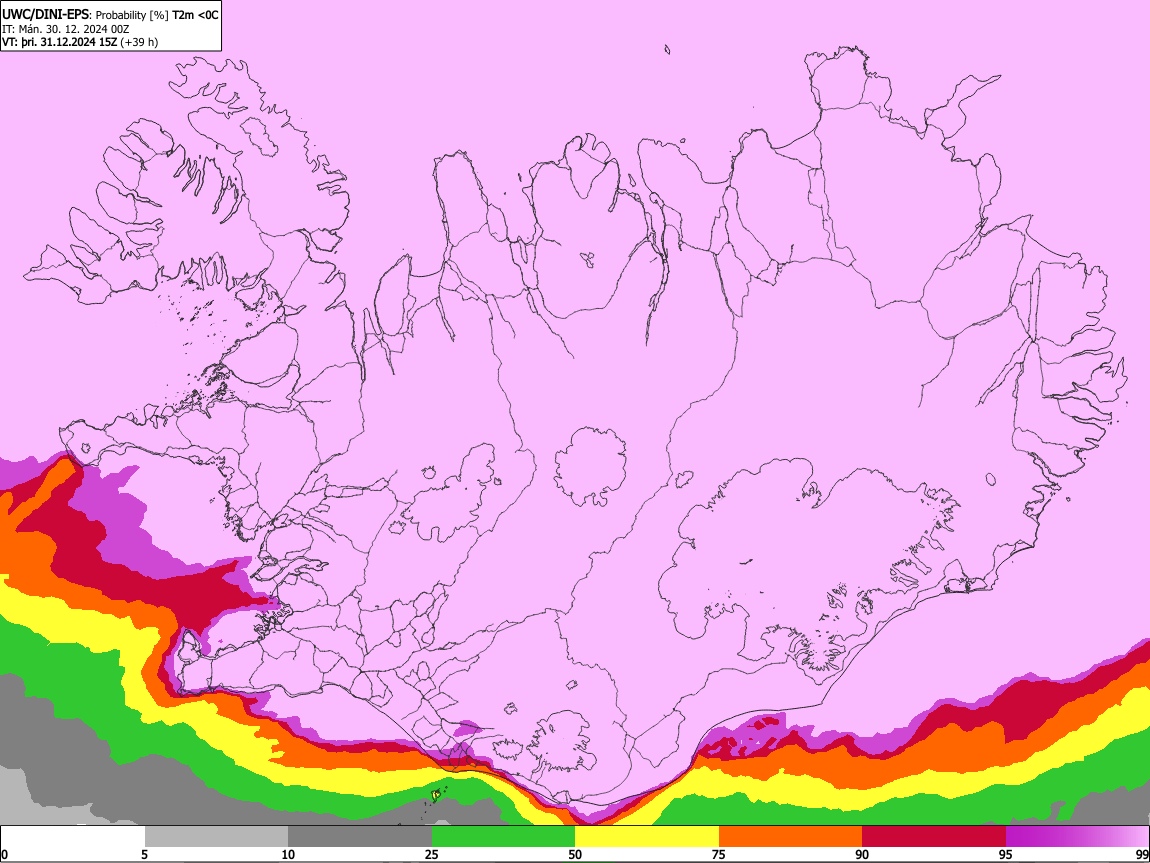Click the light gray 5-10 legend swatch
1150x863 pixels.
click(x=216, y=836)
